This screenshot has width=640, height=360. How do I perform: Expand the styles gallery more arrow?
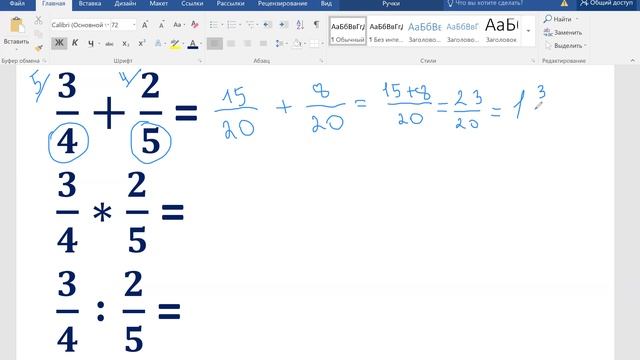529,31
